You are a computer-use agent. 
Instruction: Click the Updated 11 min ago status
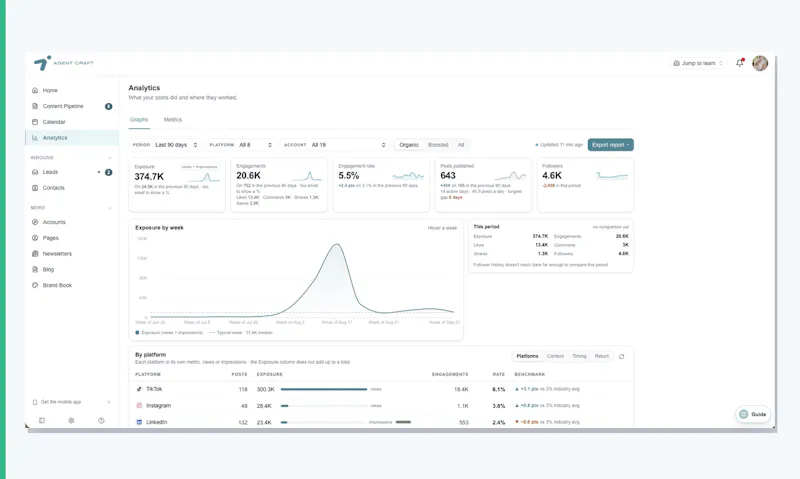point(559,145)
